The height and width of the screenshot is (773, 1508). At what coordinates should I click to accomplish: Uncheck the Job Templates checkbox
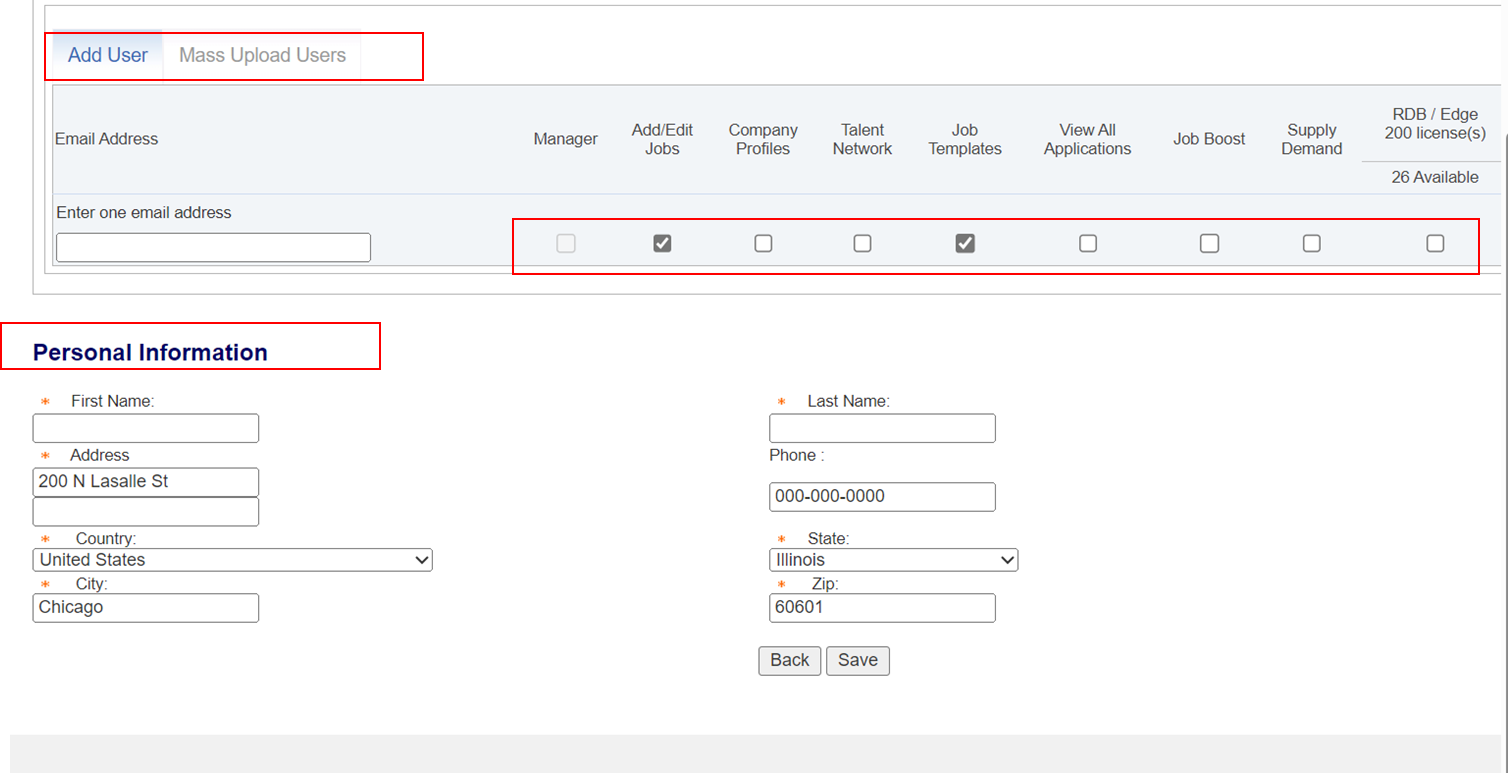click(965, 243)
